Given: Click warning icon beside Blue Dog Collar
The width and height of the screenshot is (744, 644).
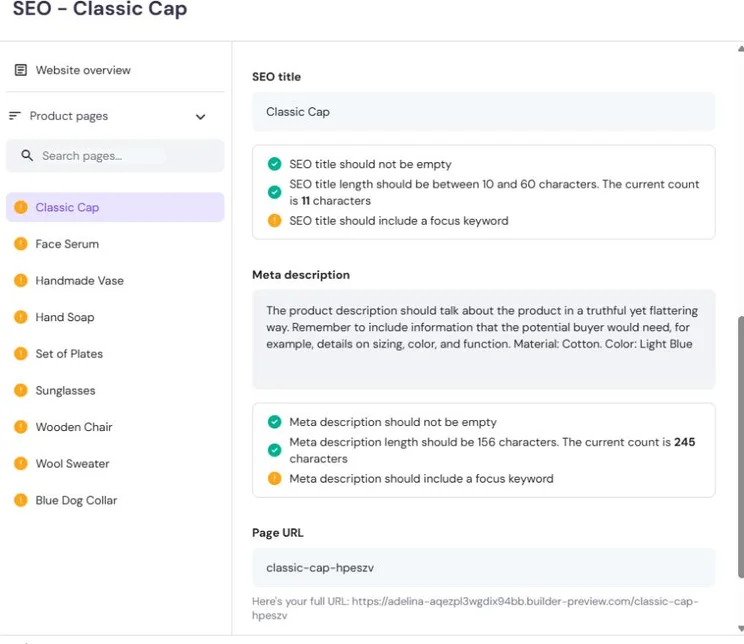Looking at the screenshot, I should click(x=21, y=500).
